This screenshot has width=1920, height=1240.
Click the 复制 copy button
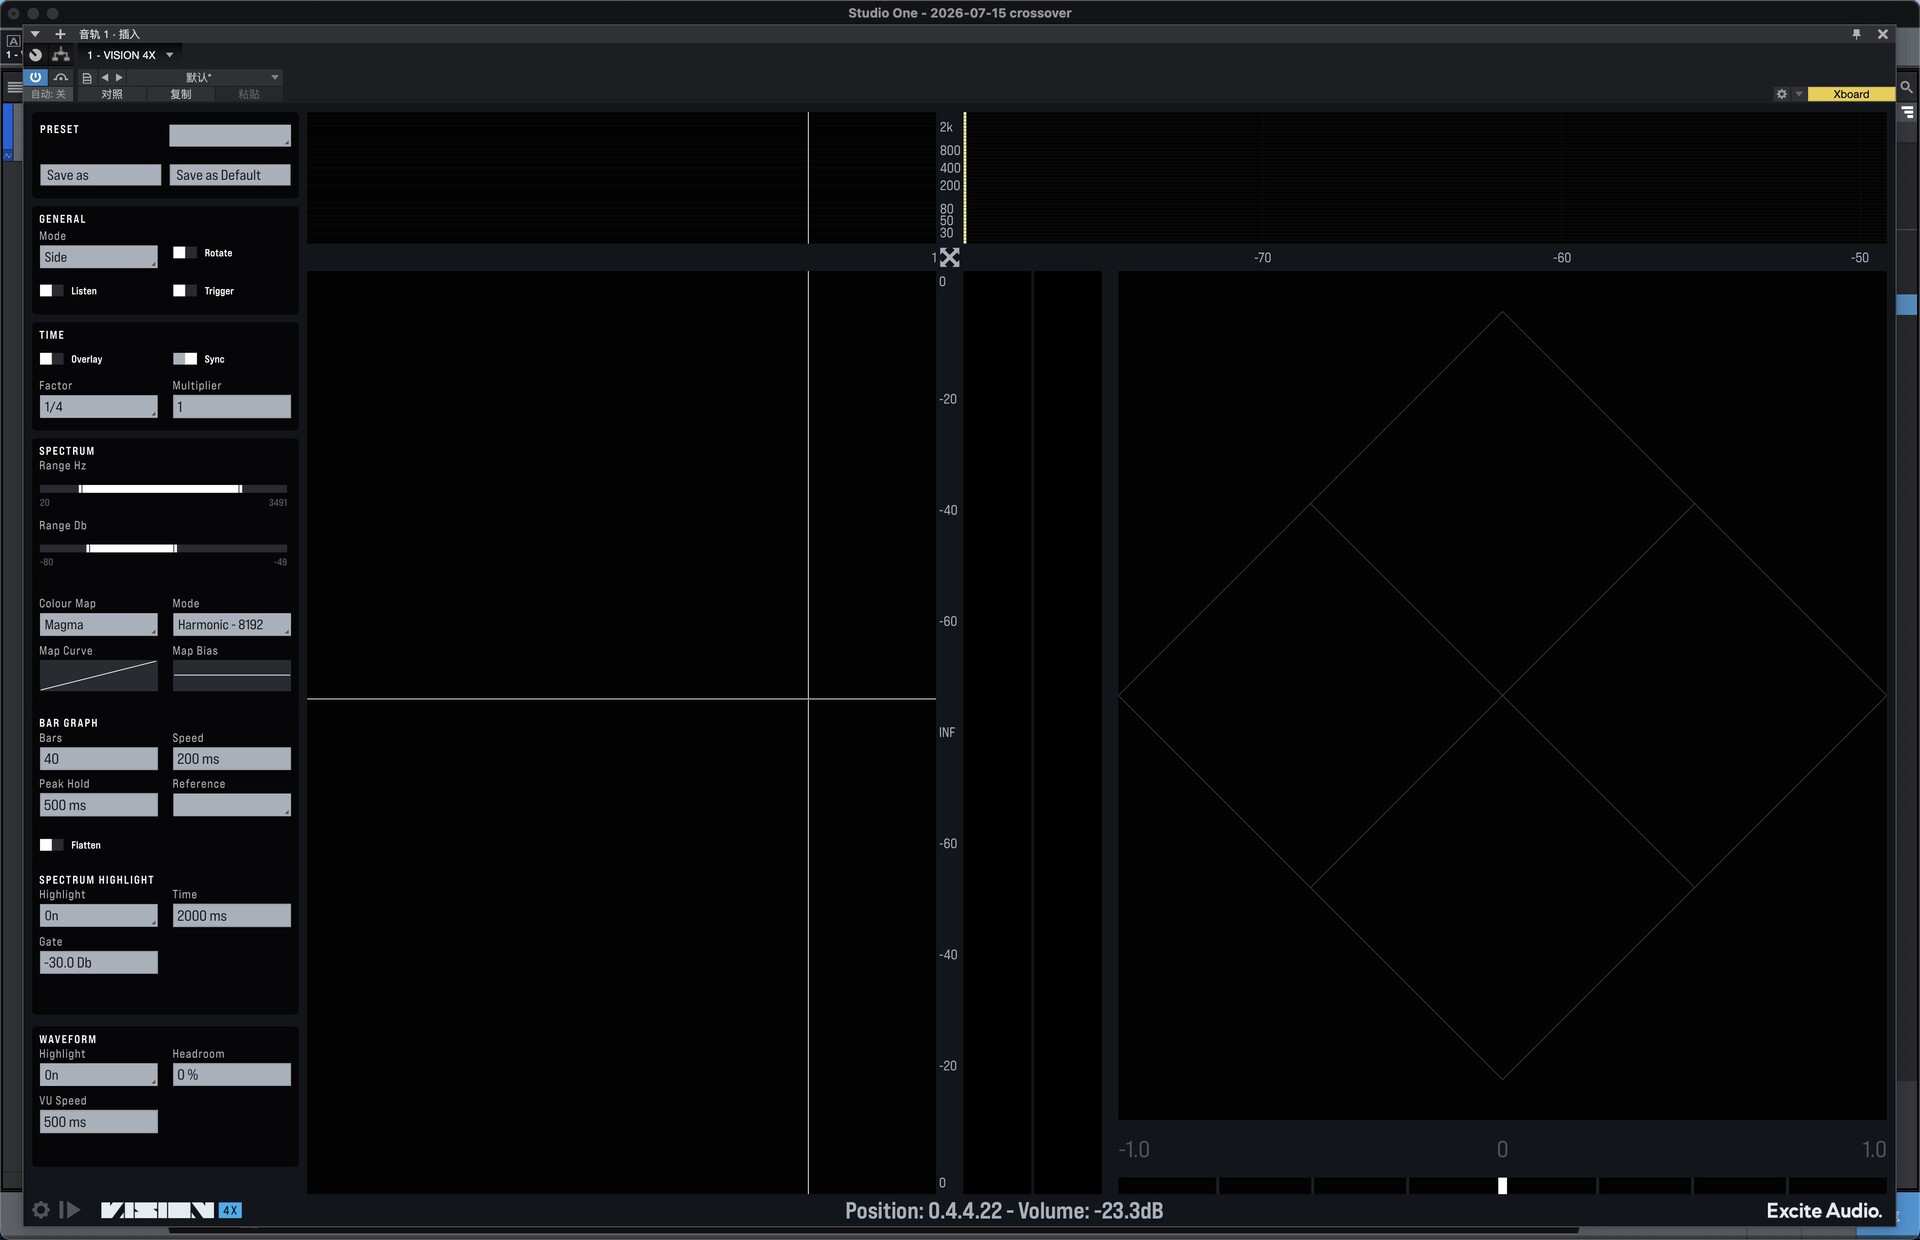[181, 94]
